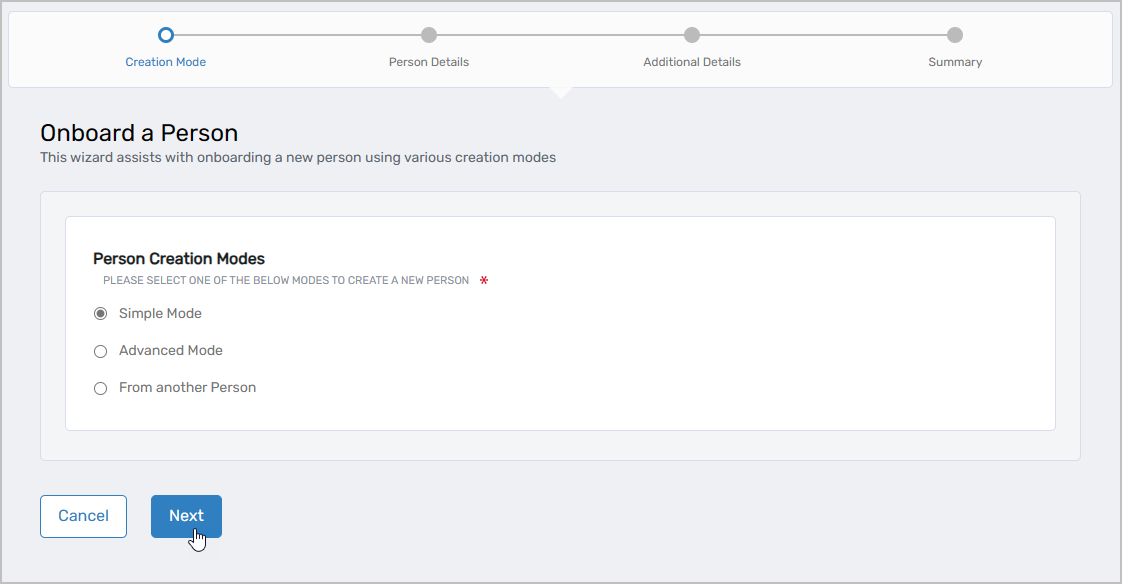1122x584 pixels.
Task: Click the Creation Mode step label
Action: [x=165, y=61]
